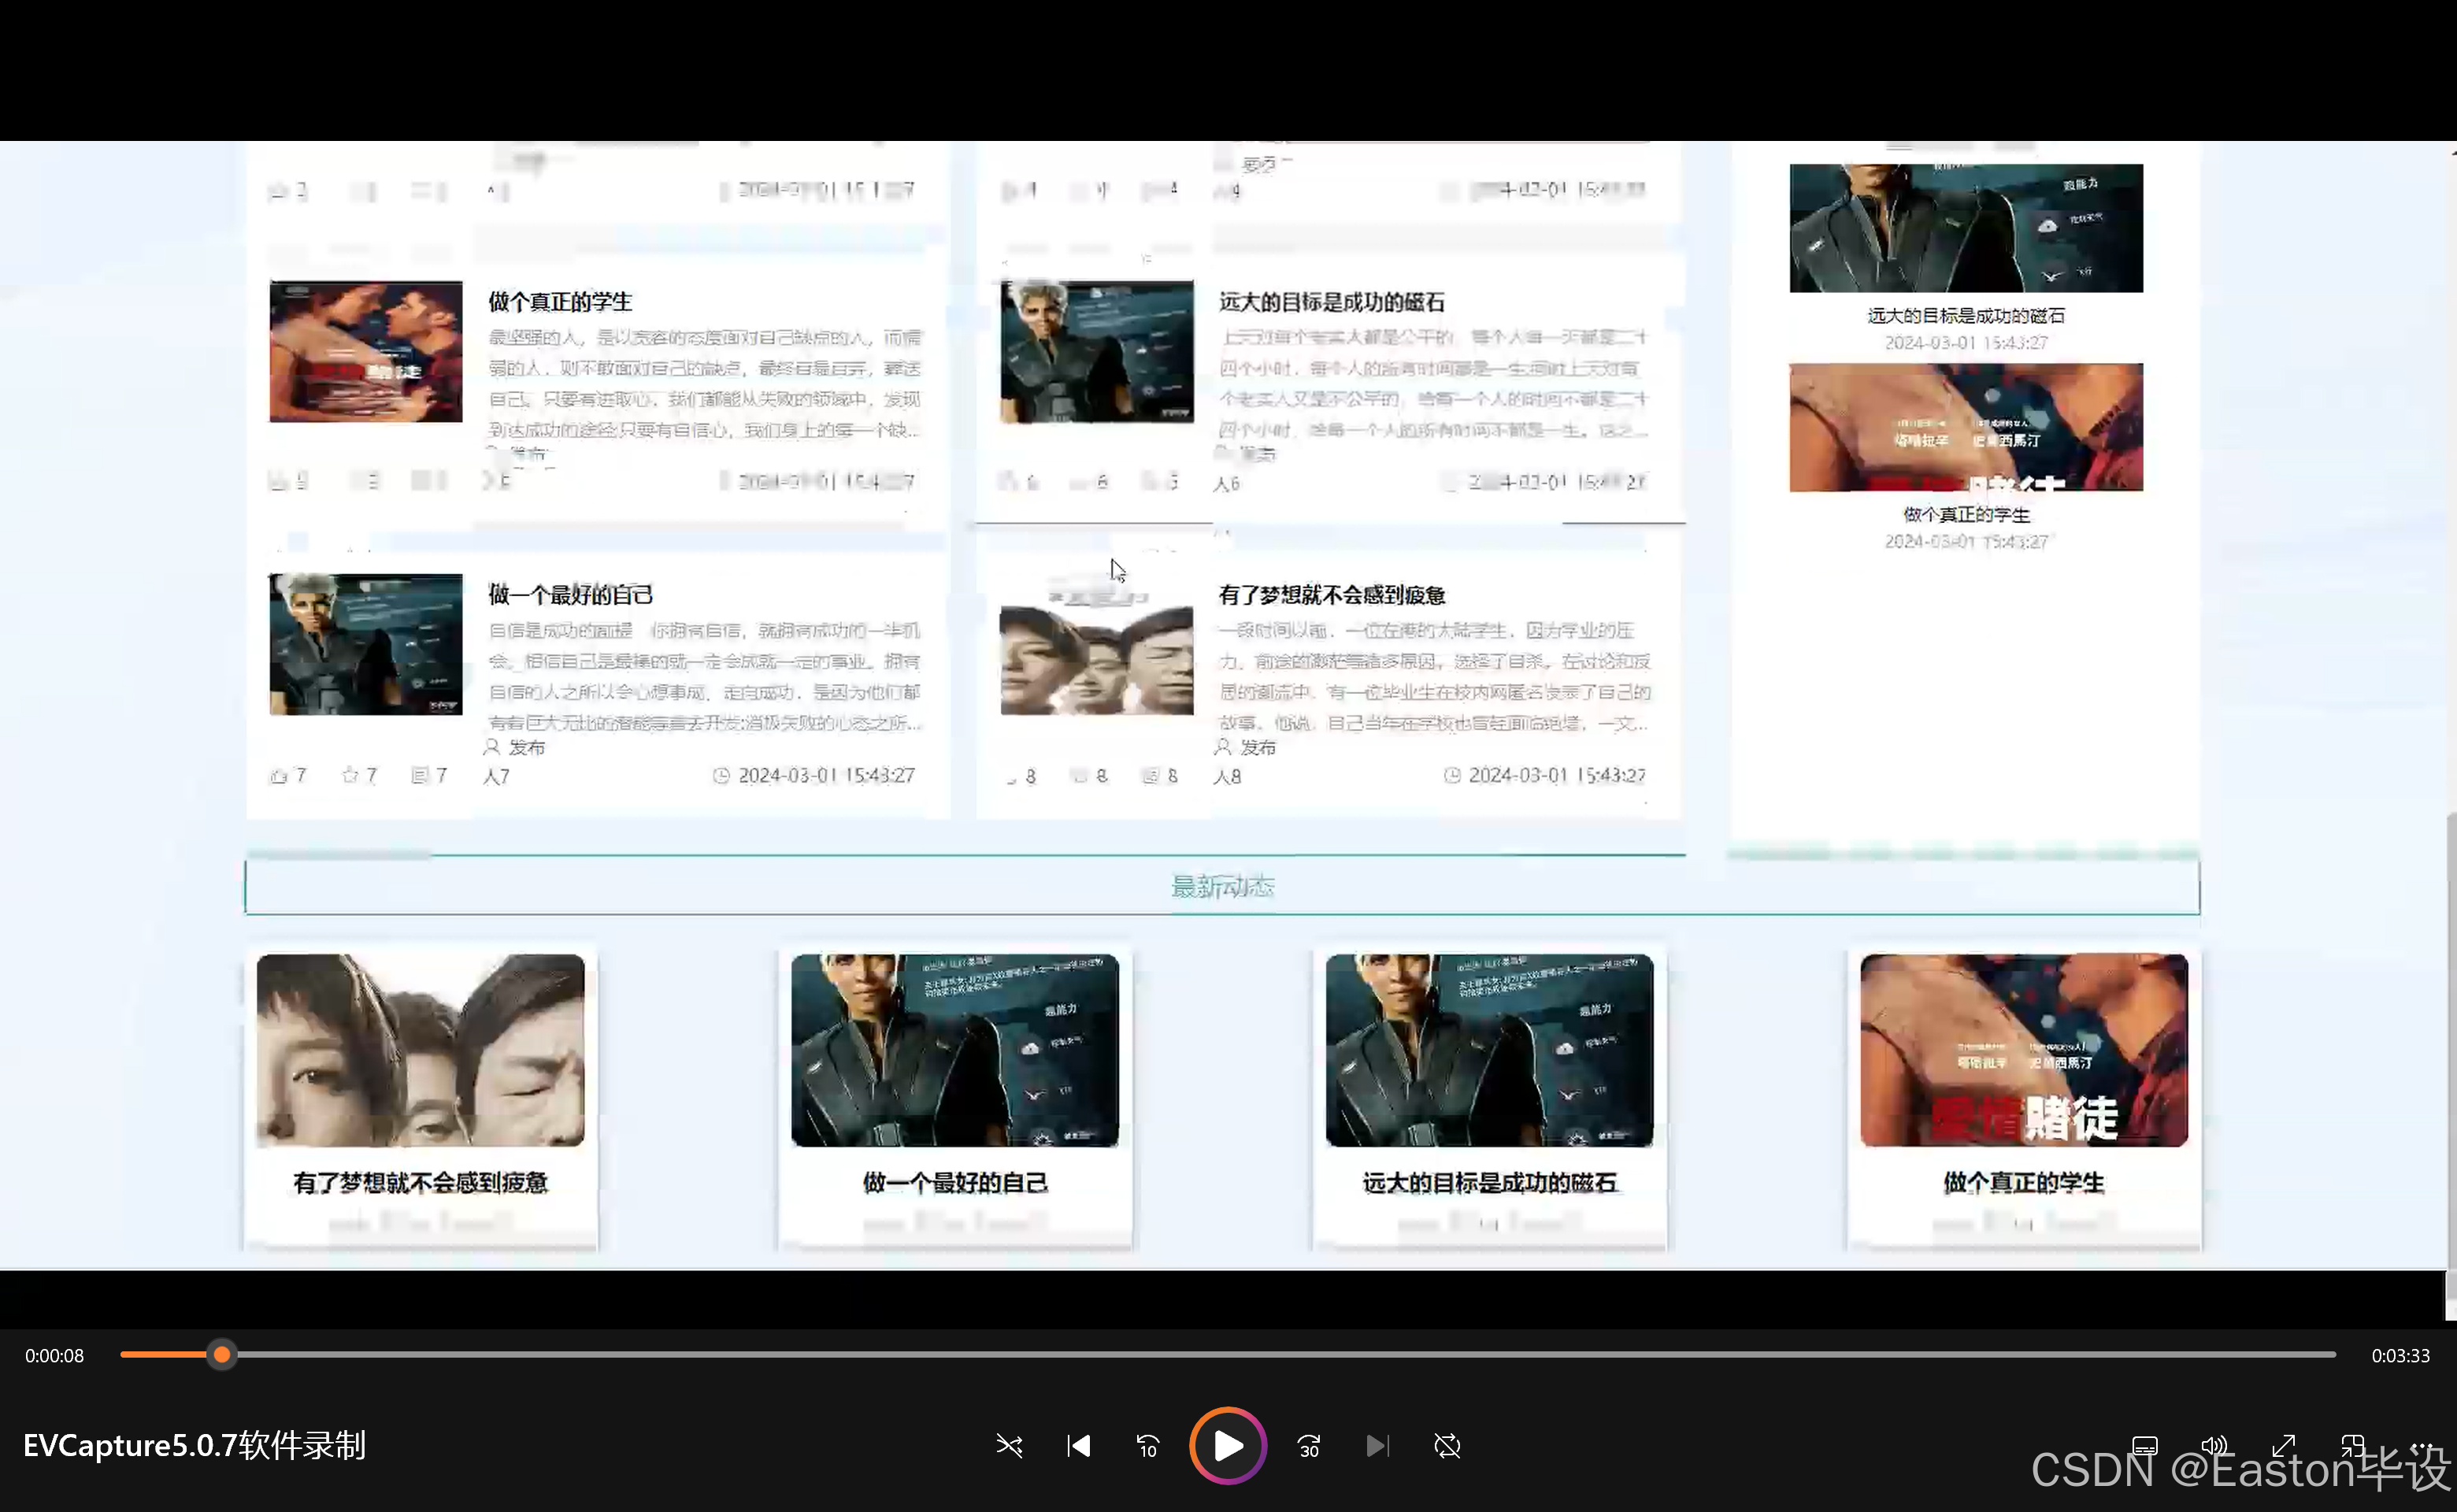Skip back 10 seconds
The height and width of the screenshot is (1512, 2457).
click(x=1147, y=1446)
